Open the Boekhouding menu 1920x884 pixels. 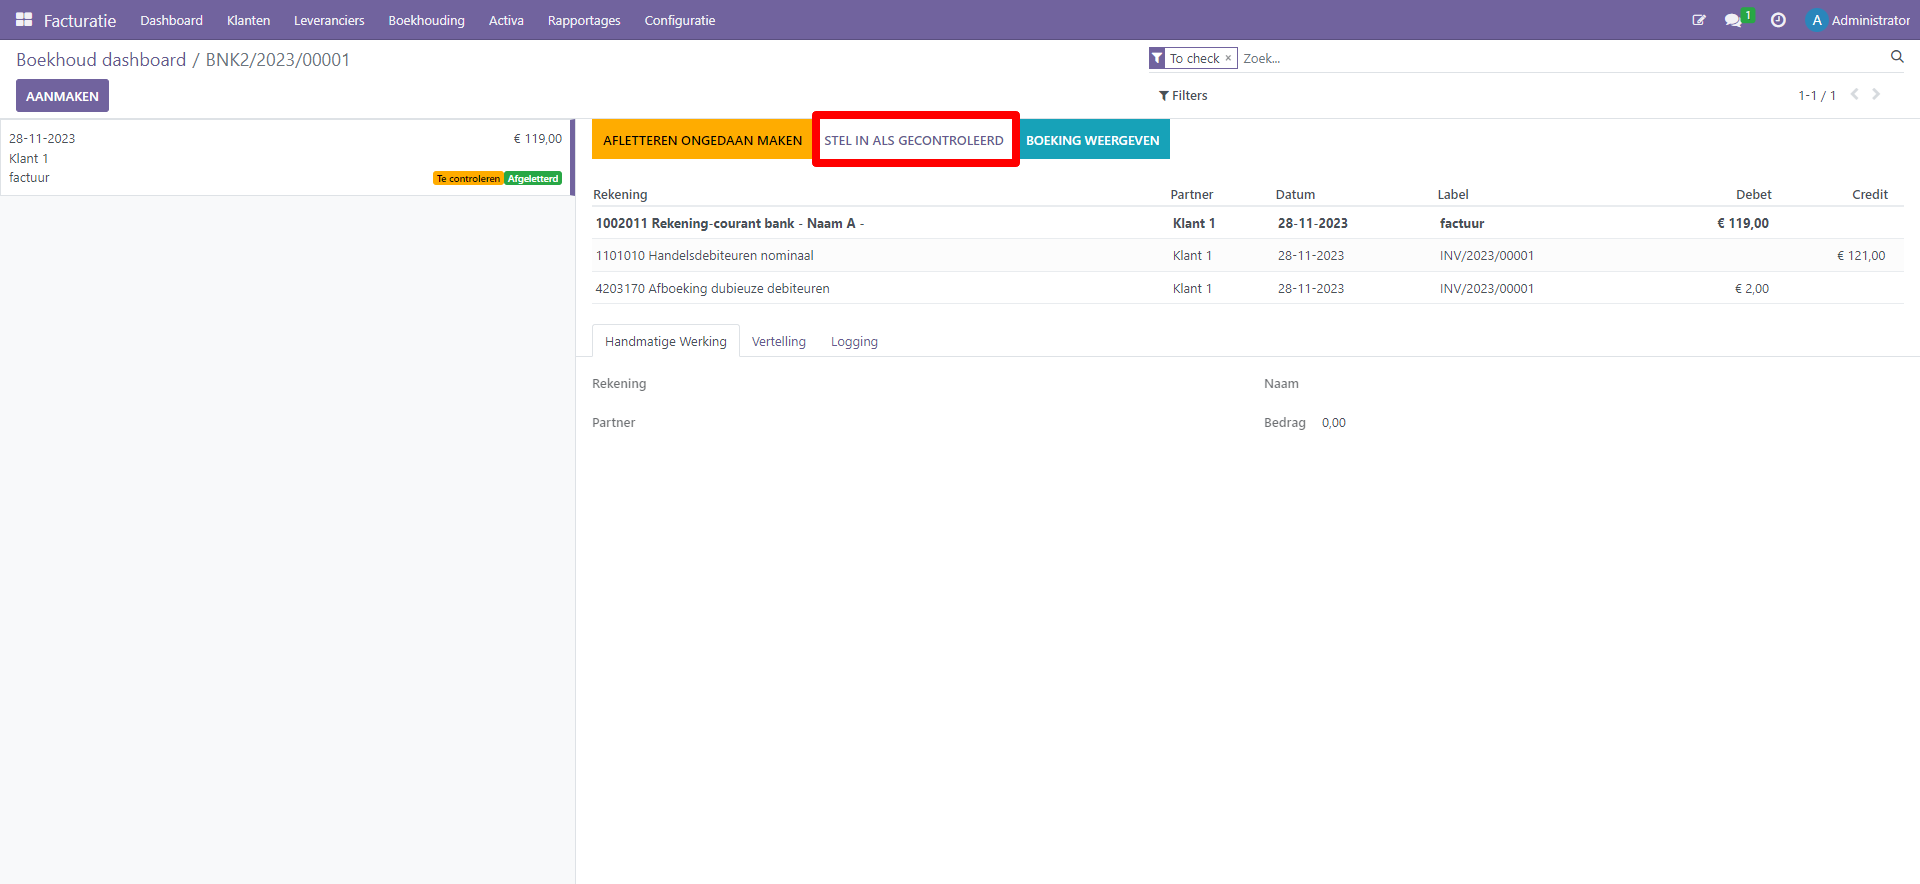coord(426,20)
